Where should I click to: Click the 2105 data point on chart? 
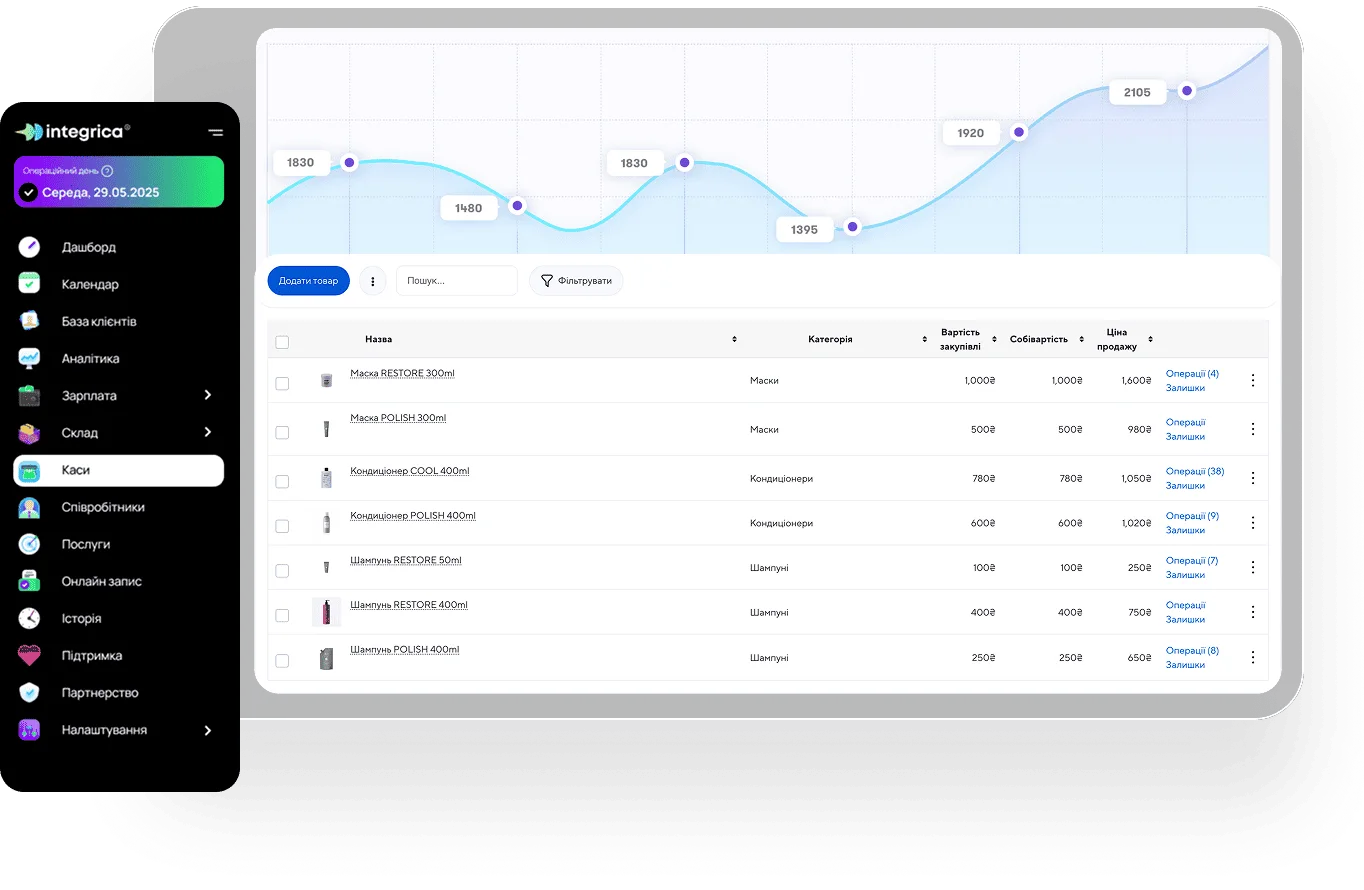pos(1187,90)
